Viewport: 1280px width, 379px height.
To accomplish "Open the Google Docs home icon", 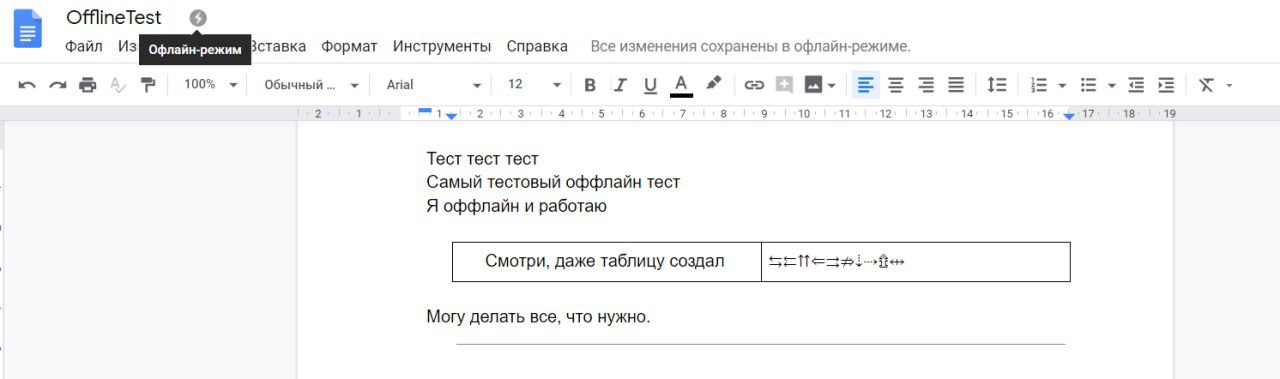I will (x=27, y=28).
